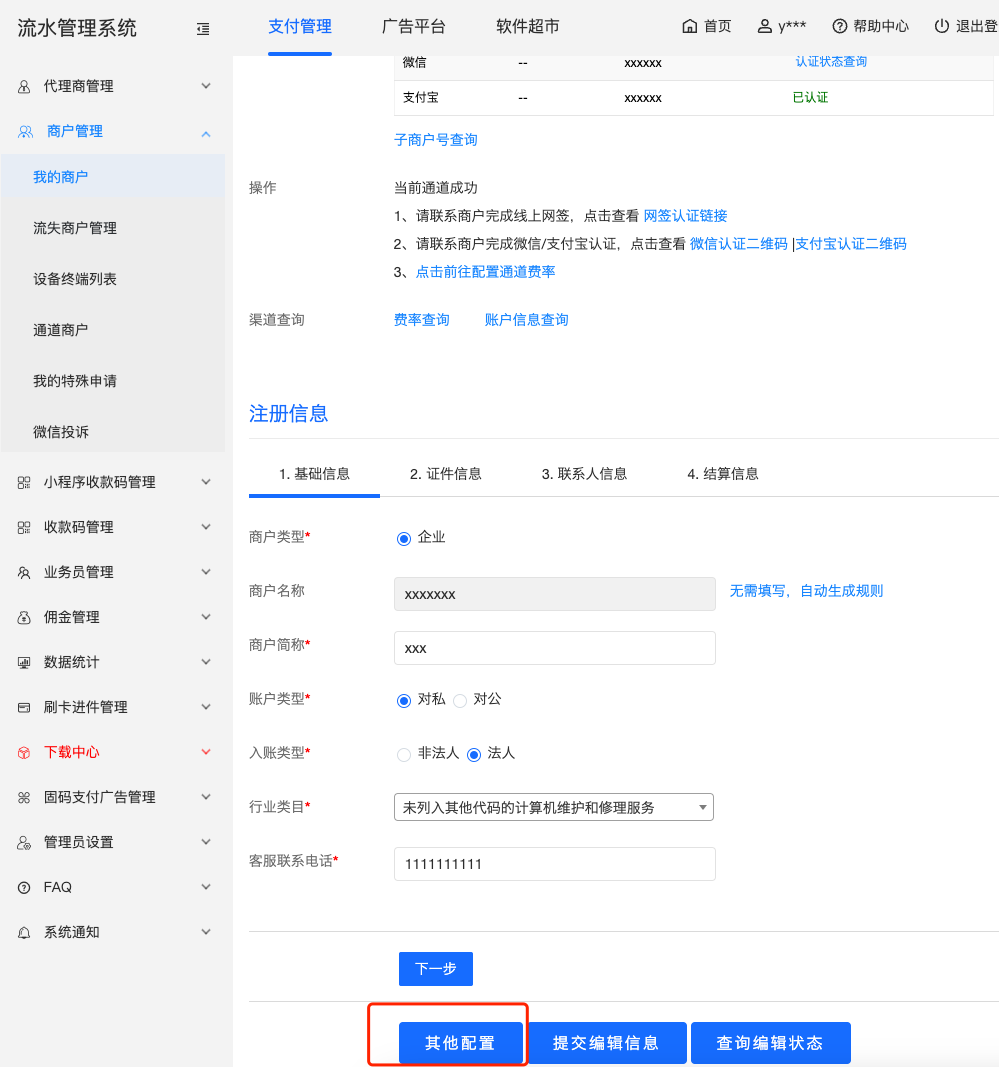
Task: Click the 小程序收款码管理 QR icon
Action: tap(24, 482)
